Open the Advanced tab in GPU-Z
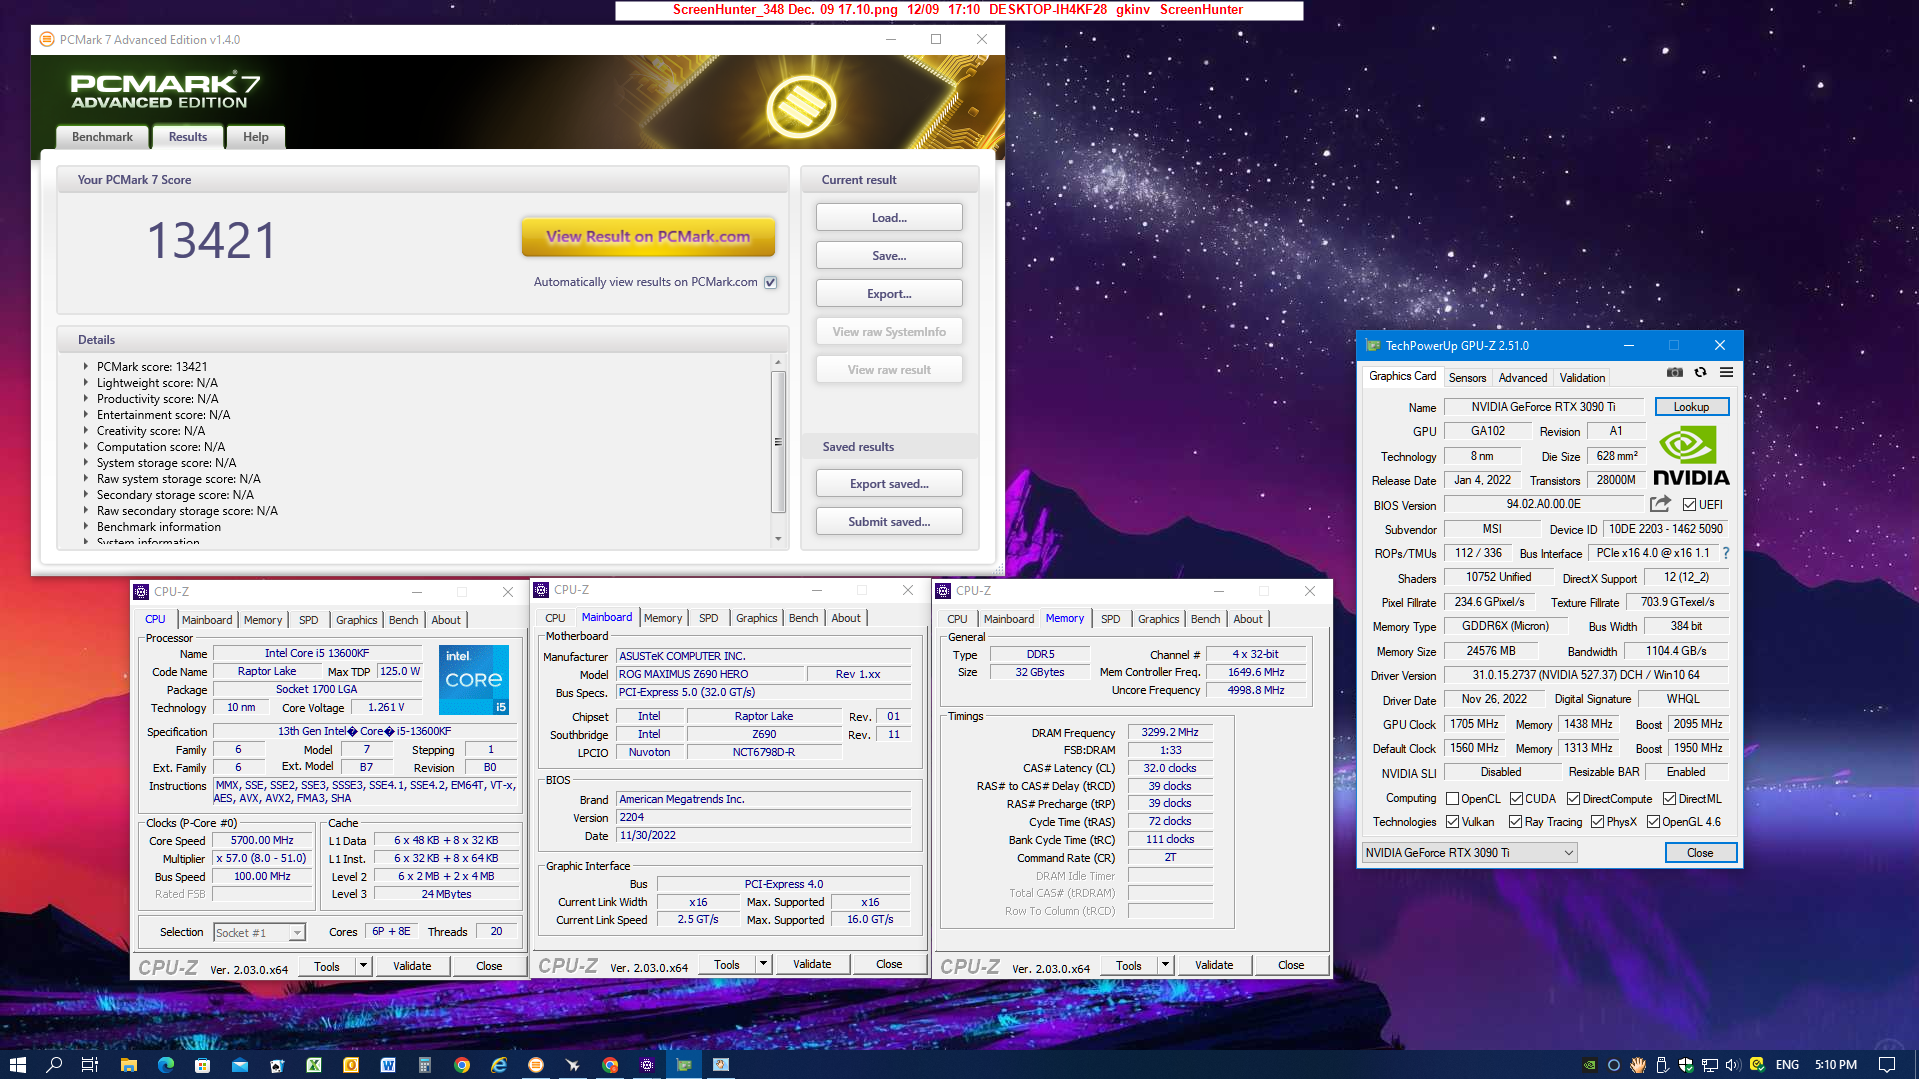Image resolution: width=1919 pixels, height=1079 pixels. point(1522,378)
